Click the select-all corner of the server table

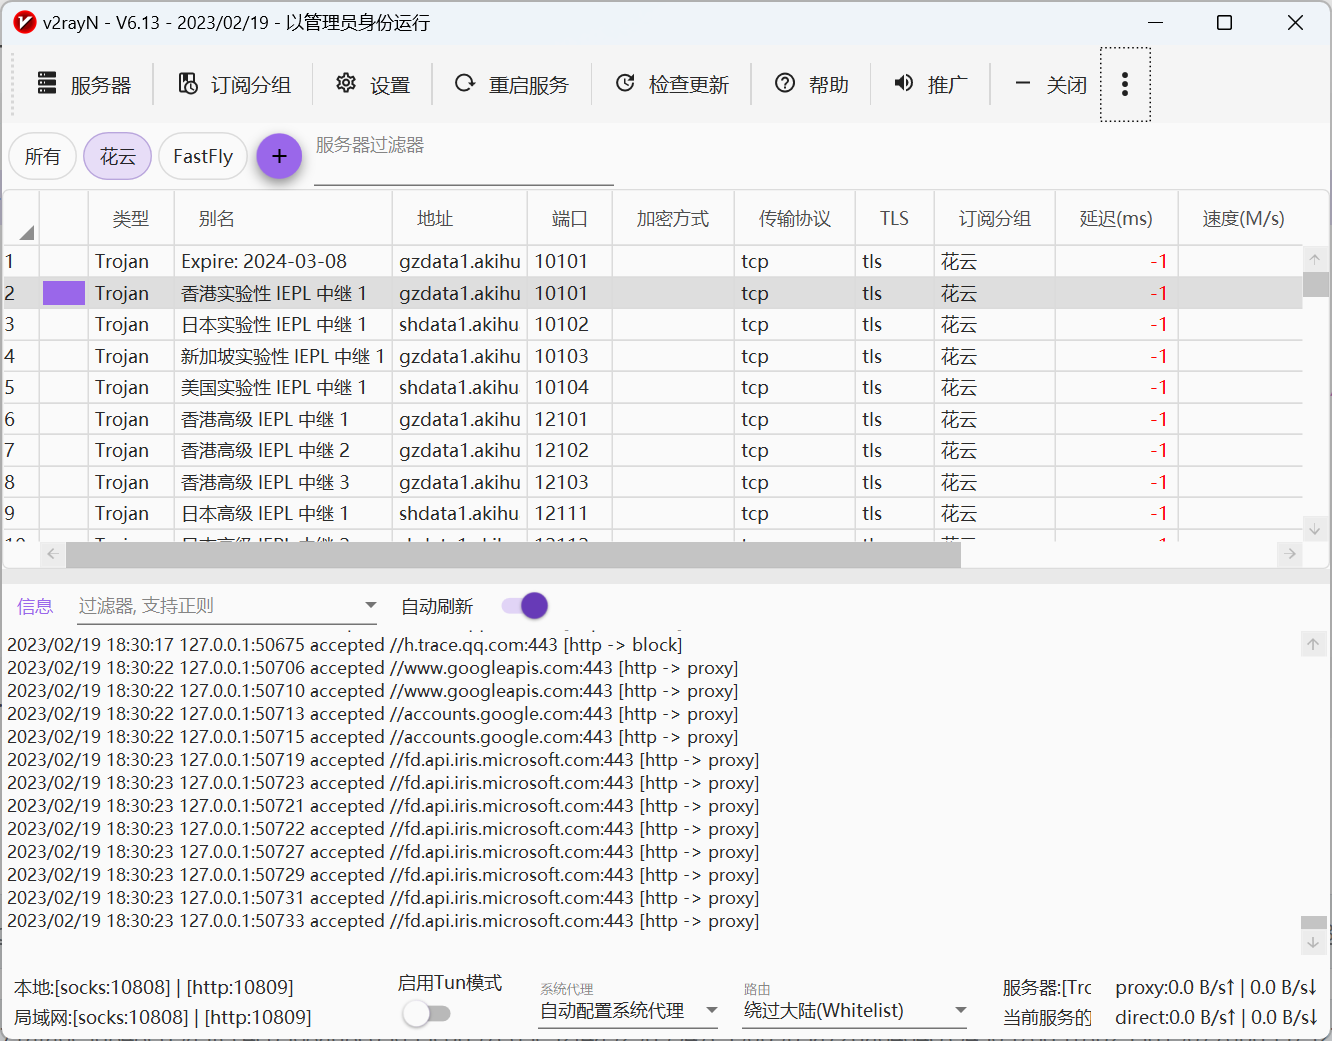21,218
